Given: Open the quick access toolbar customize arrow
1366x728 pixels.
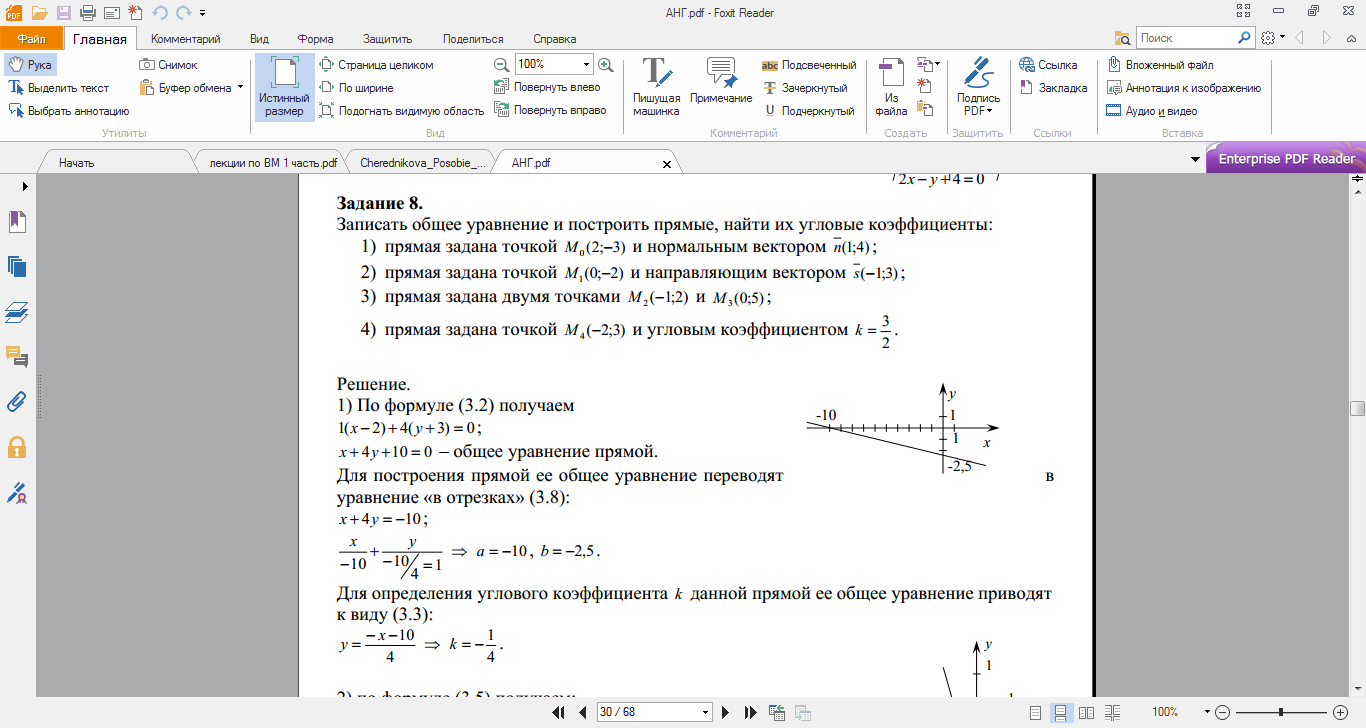Looking at the screenshot, I should pyautogui.click(x=202, y=13).
